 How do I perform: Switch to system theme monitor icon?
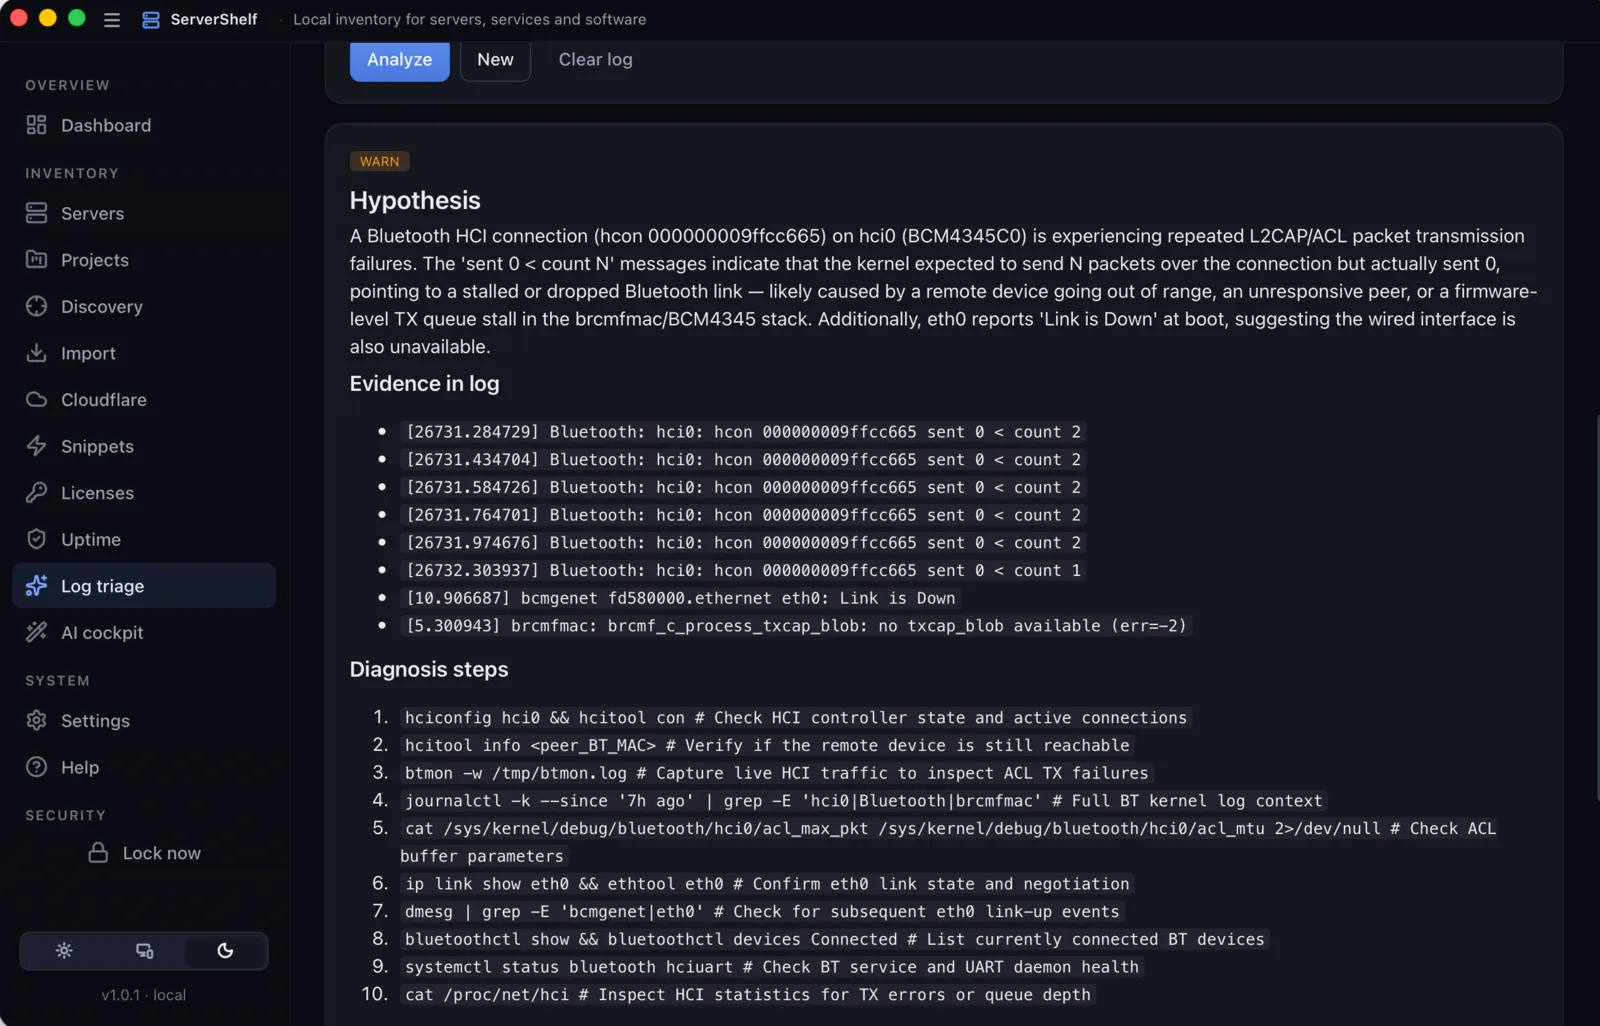[145, 951]
